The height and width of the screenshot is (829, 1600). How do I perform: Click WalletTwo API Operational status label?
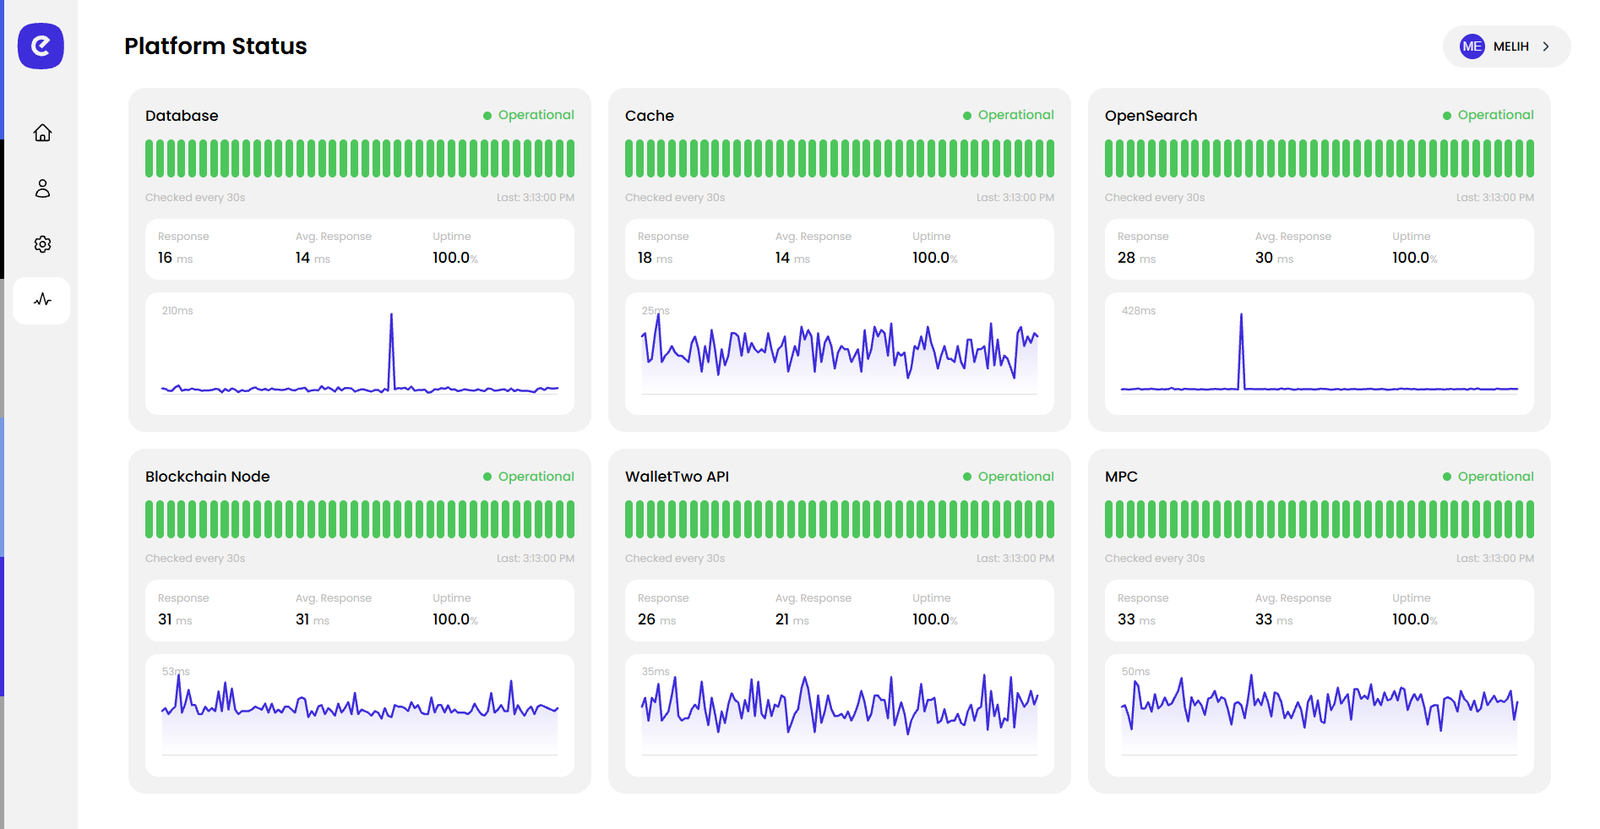(x=1016, y=477)
